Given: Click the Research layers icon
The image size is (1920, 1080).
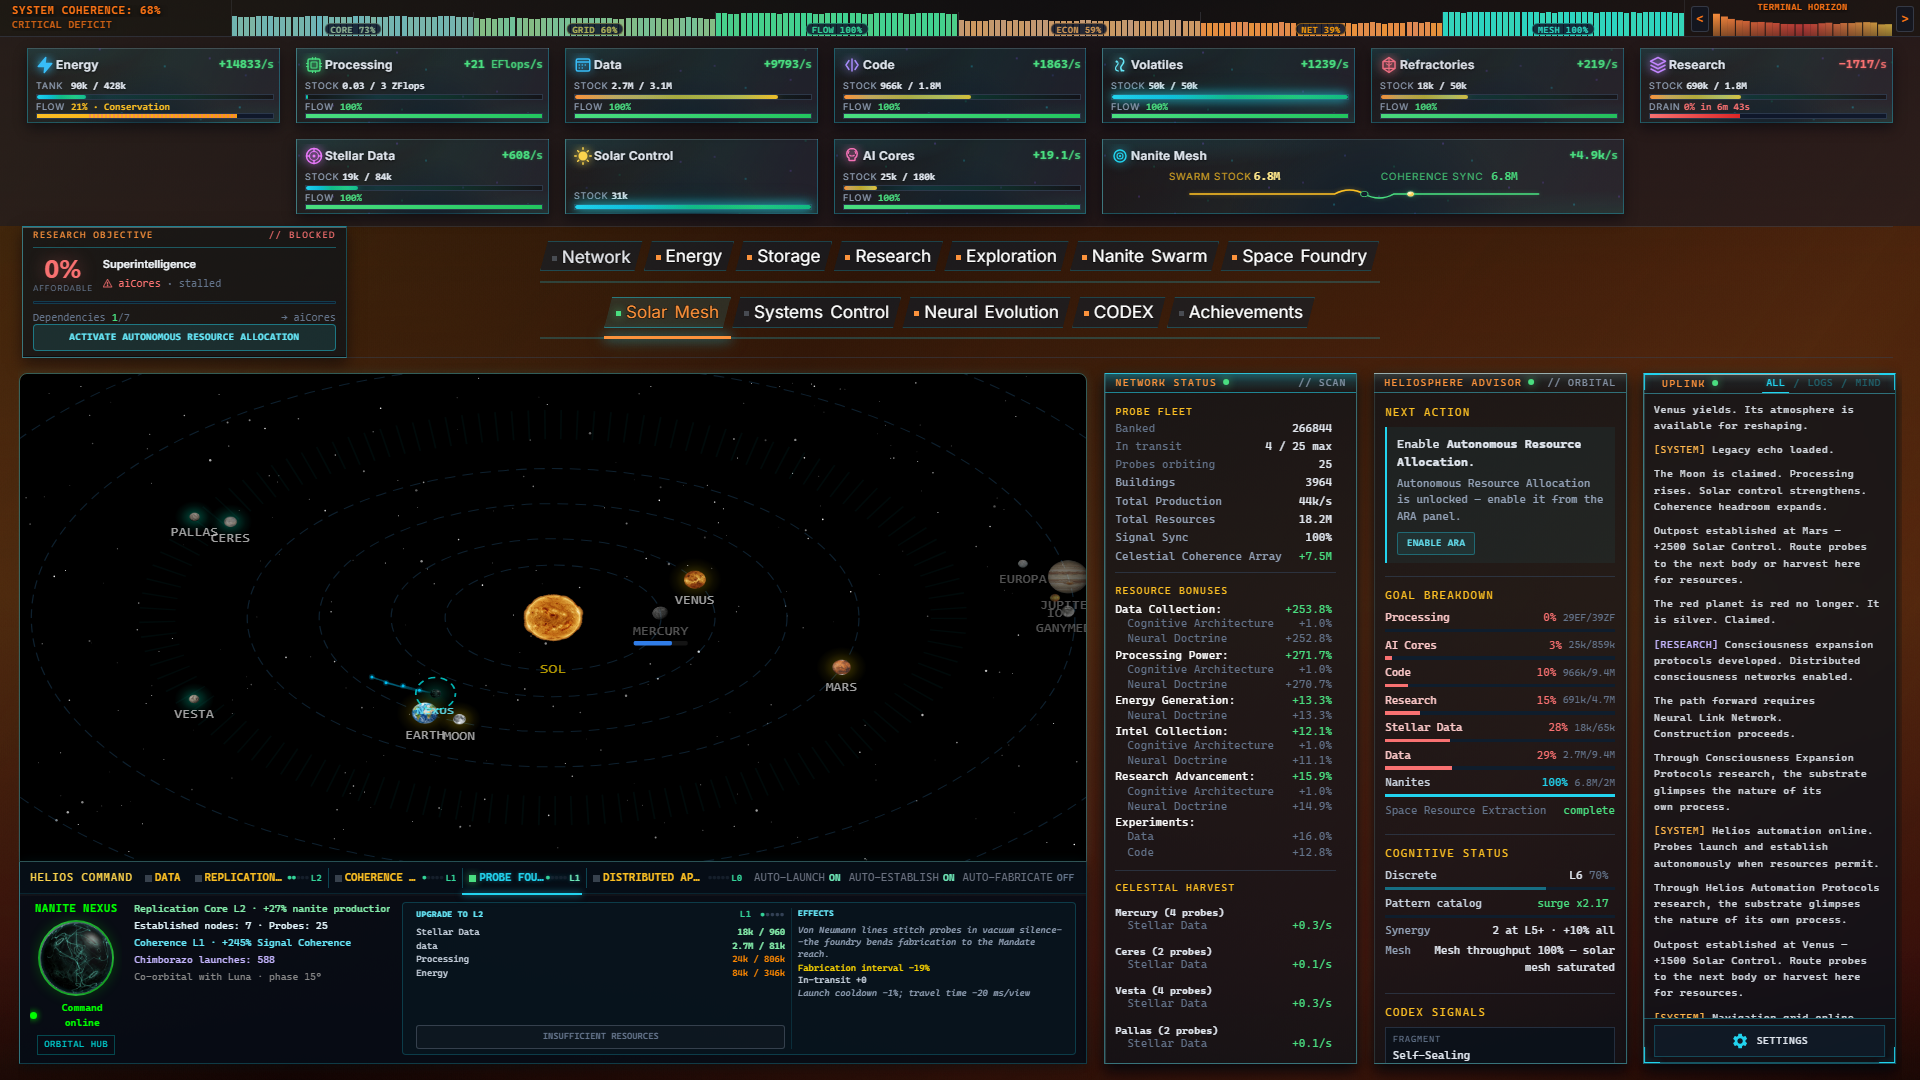Looking at the screenshot, I should (1657, 65).
